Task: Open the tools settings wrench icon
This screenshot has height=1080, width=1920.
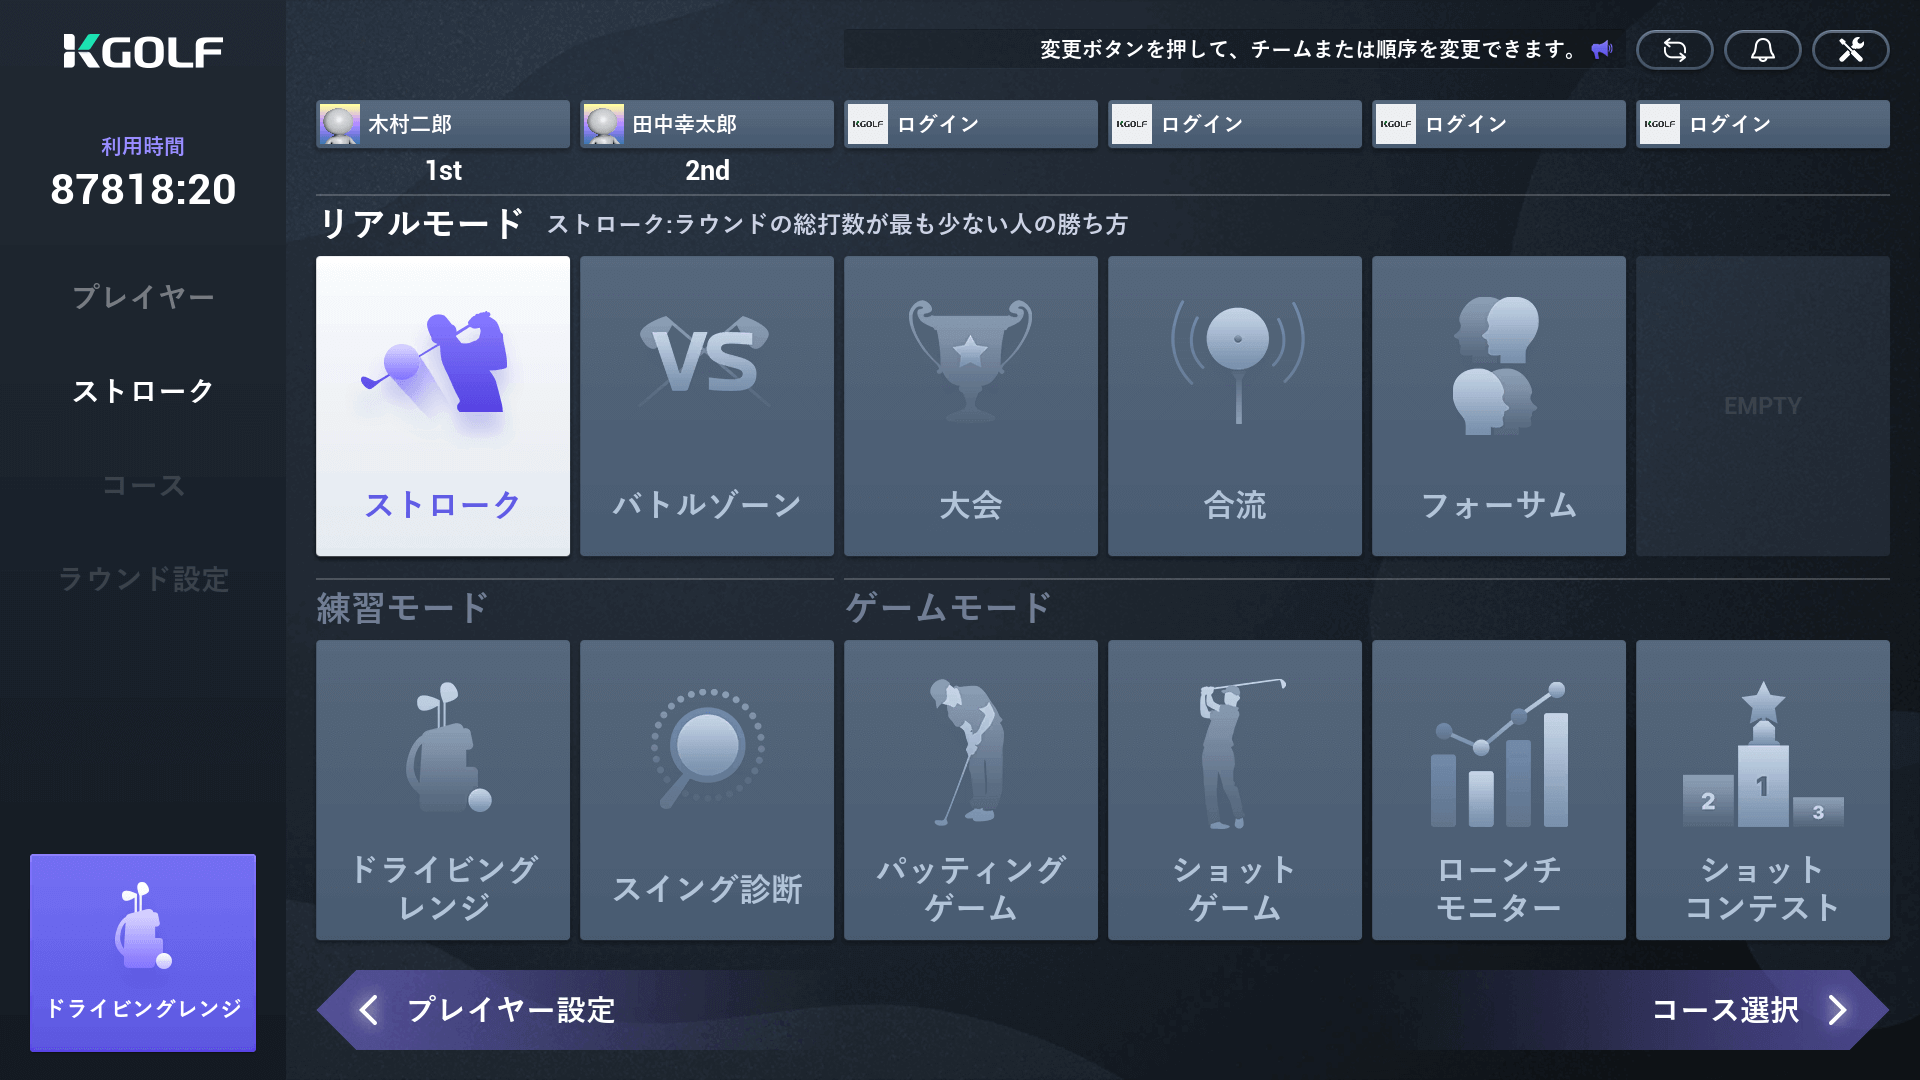Action: pos(1850,50)
